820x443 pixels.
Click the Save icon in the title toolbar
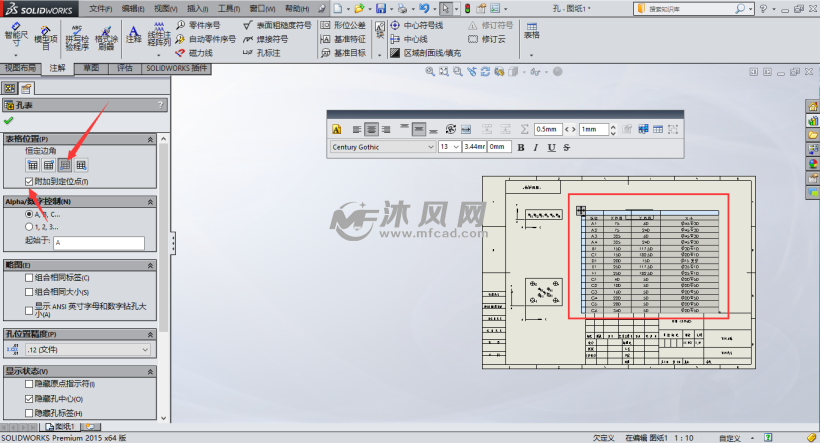point(381,9)
